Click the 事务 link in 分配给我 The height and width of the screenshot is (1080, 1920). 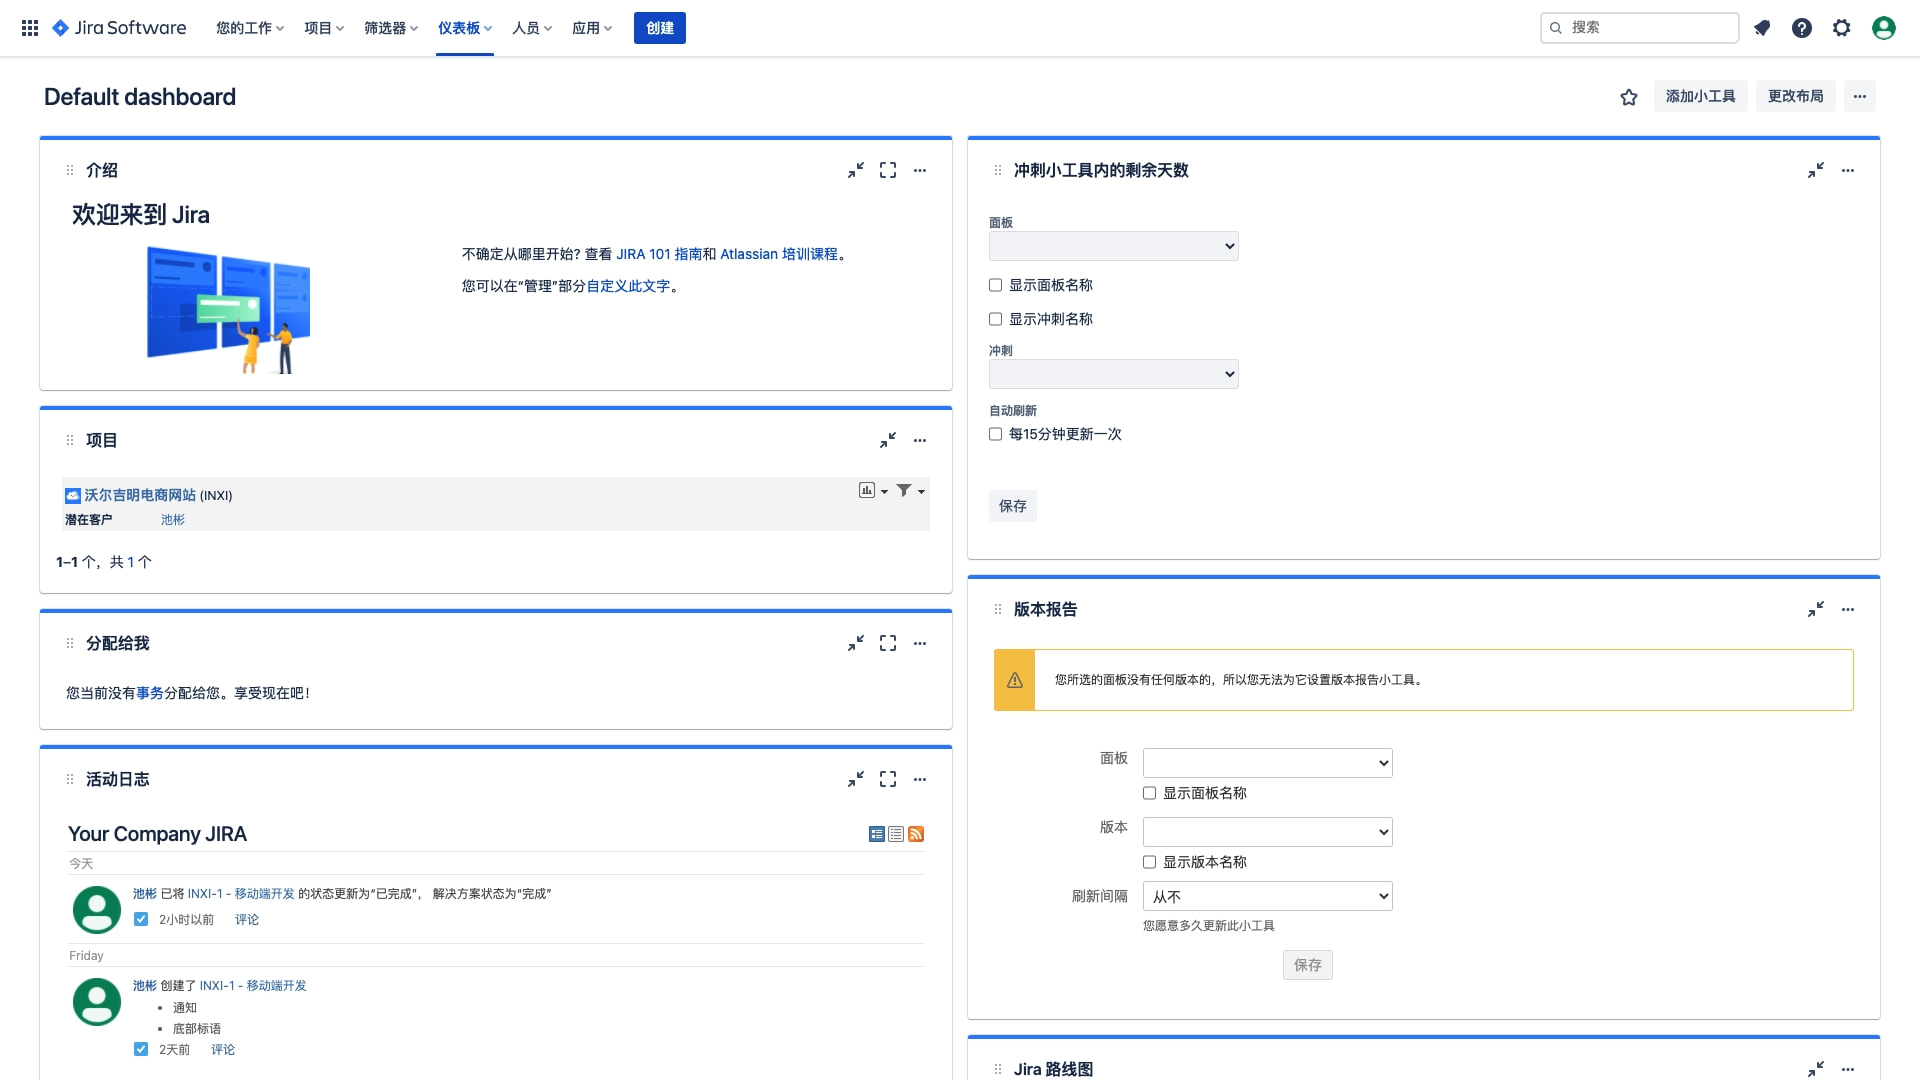click(150, 694)
